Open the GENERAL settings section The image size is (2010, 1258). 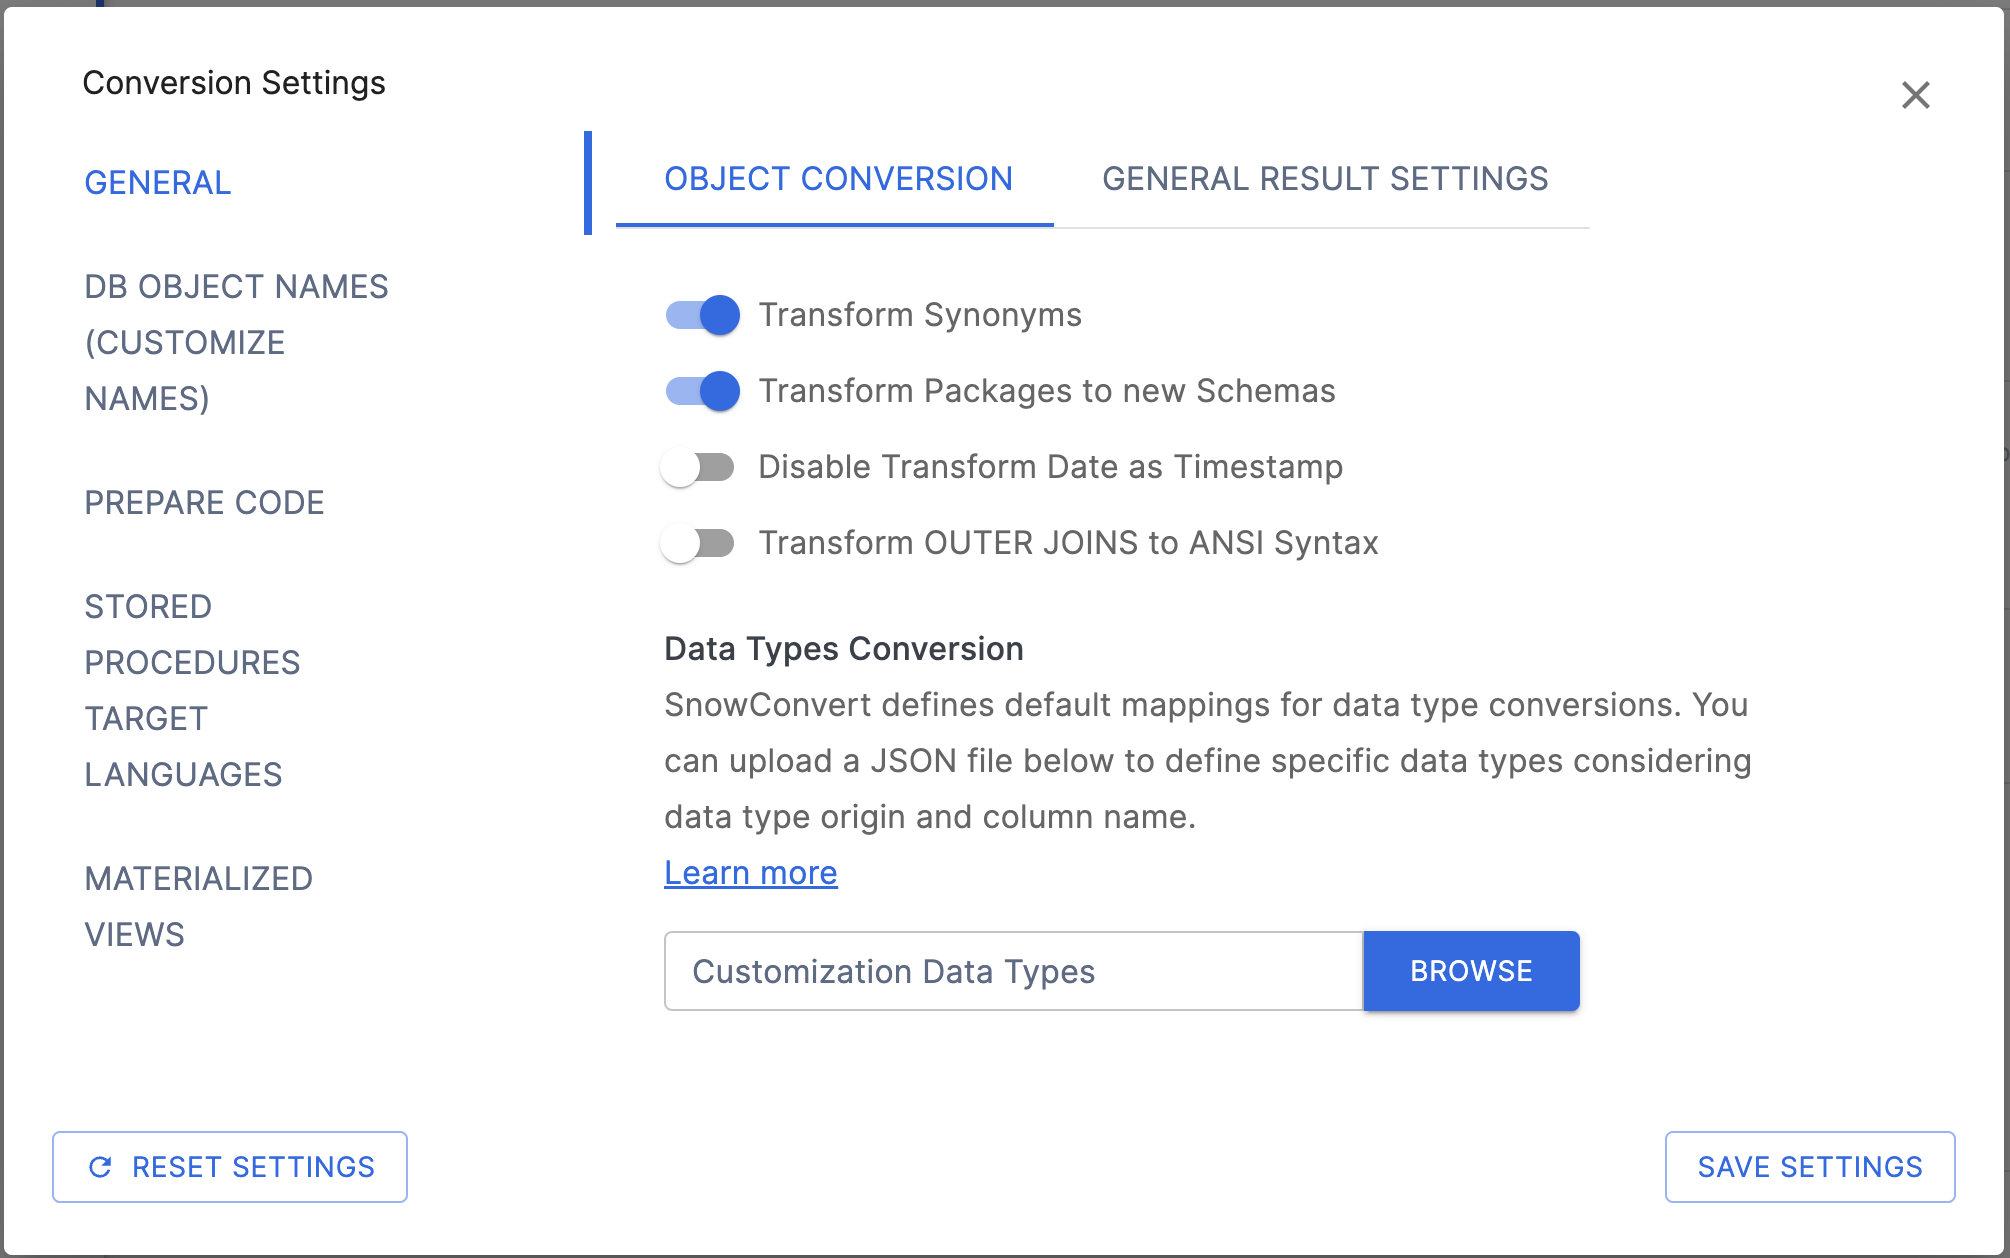pos(157,183)
